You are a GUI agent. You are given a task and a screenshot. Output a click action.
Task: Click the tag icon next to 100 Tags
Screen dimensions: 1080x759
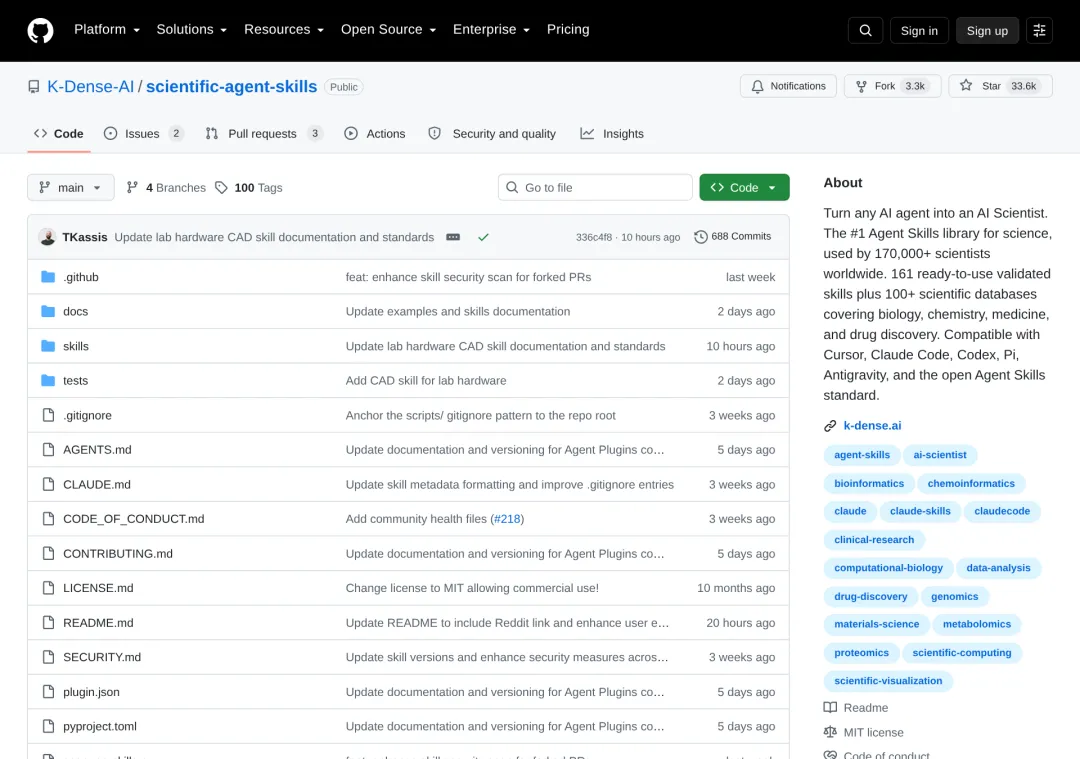point(221,187)
